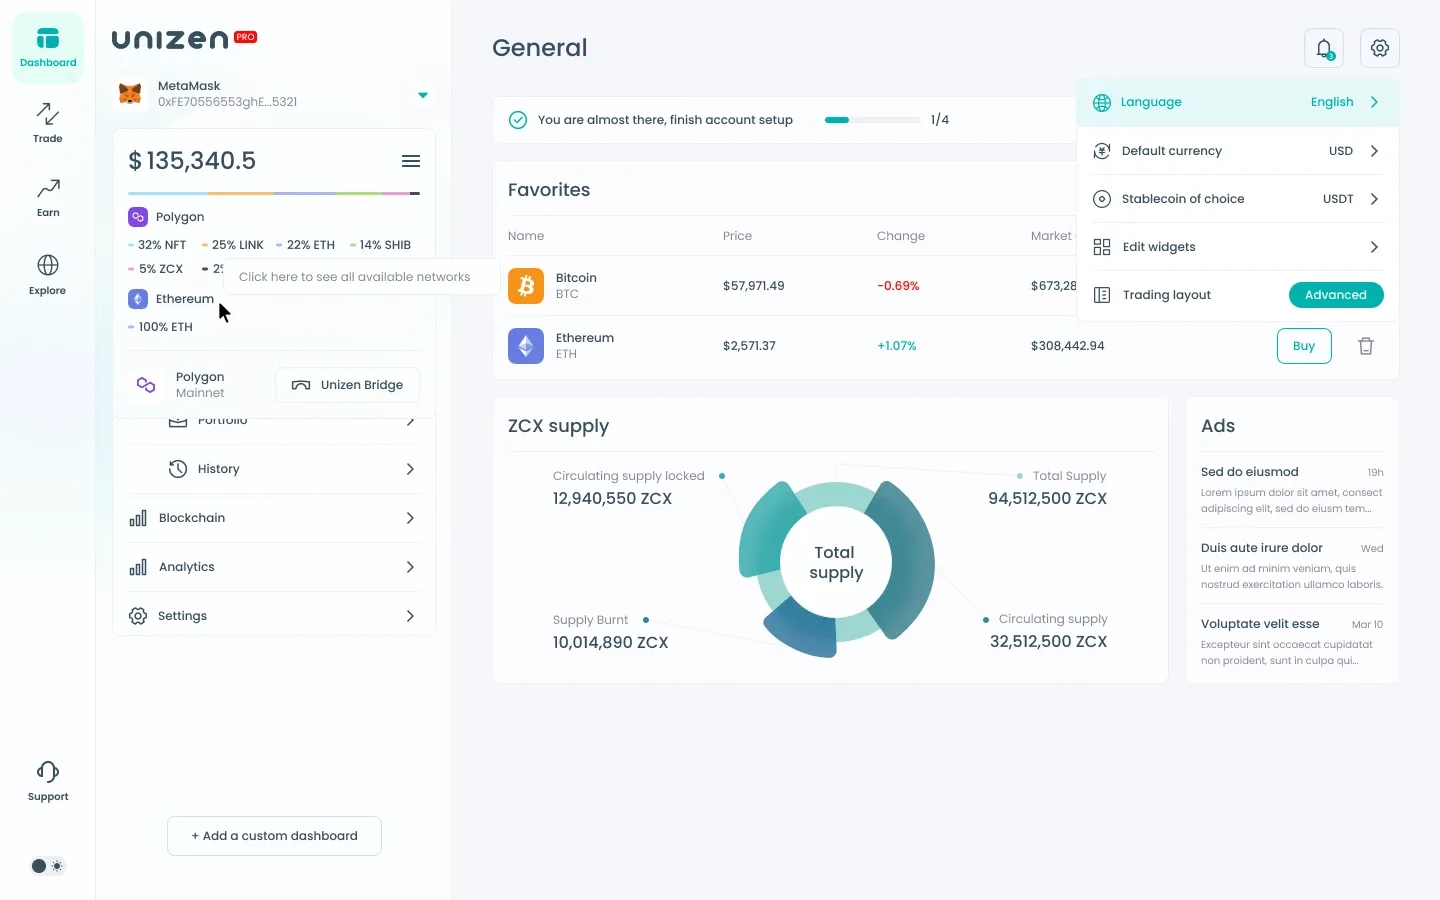Open the portfolio balance hamburger menu
Viewport: 1440px width, 900px height.
(x=411, y=161)
